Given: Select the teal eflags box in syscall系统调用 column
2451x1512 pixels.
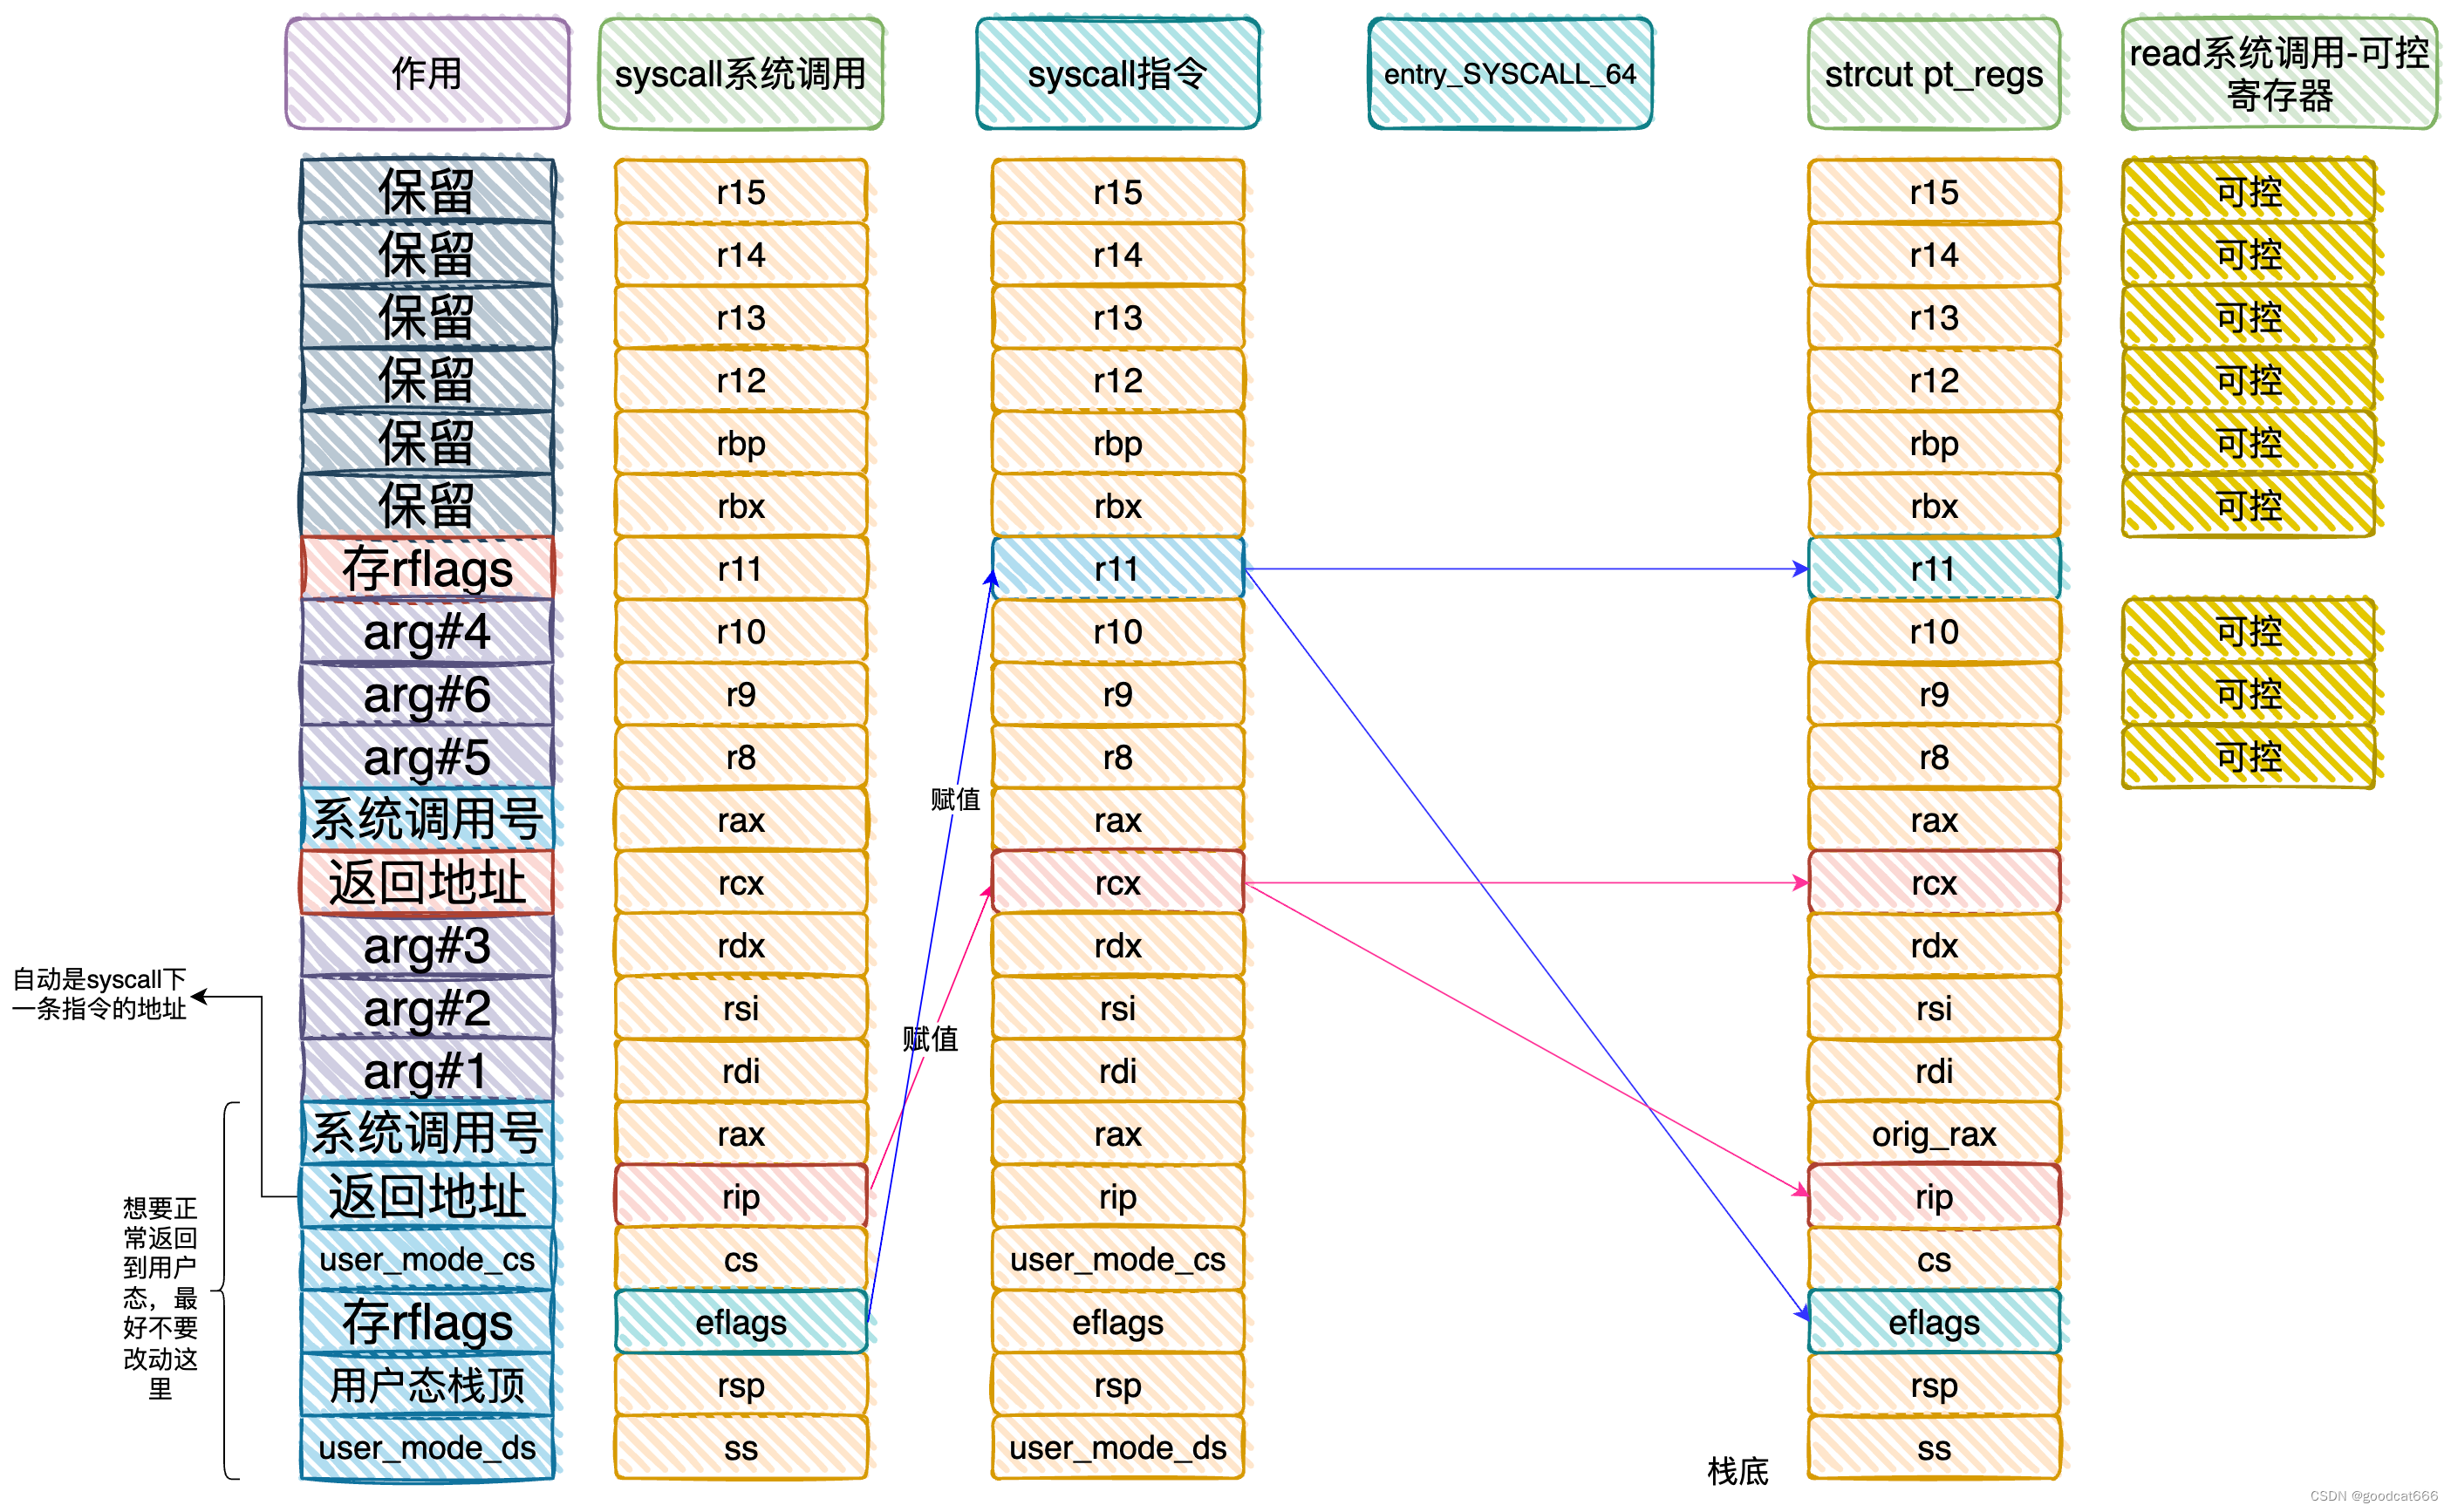Looking at the screenshot, I should coord(741,1322).
